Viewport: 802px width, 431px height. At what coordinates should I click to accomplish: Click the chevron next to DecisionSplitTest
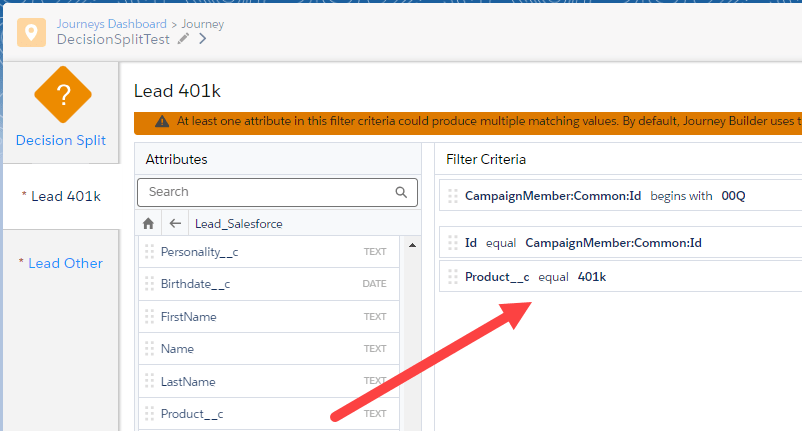click(x=203, y=40)
